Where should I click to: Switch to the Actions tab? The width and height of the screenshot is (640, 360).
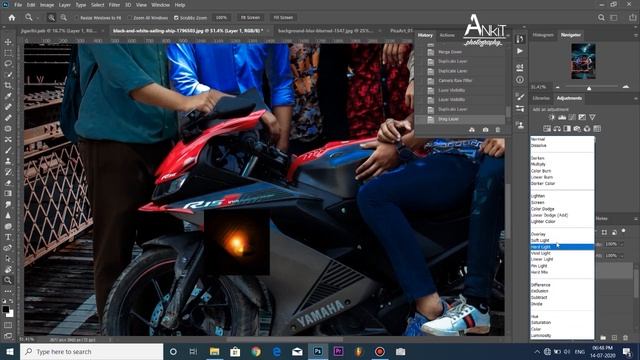pos(447,35)
